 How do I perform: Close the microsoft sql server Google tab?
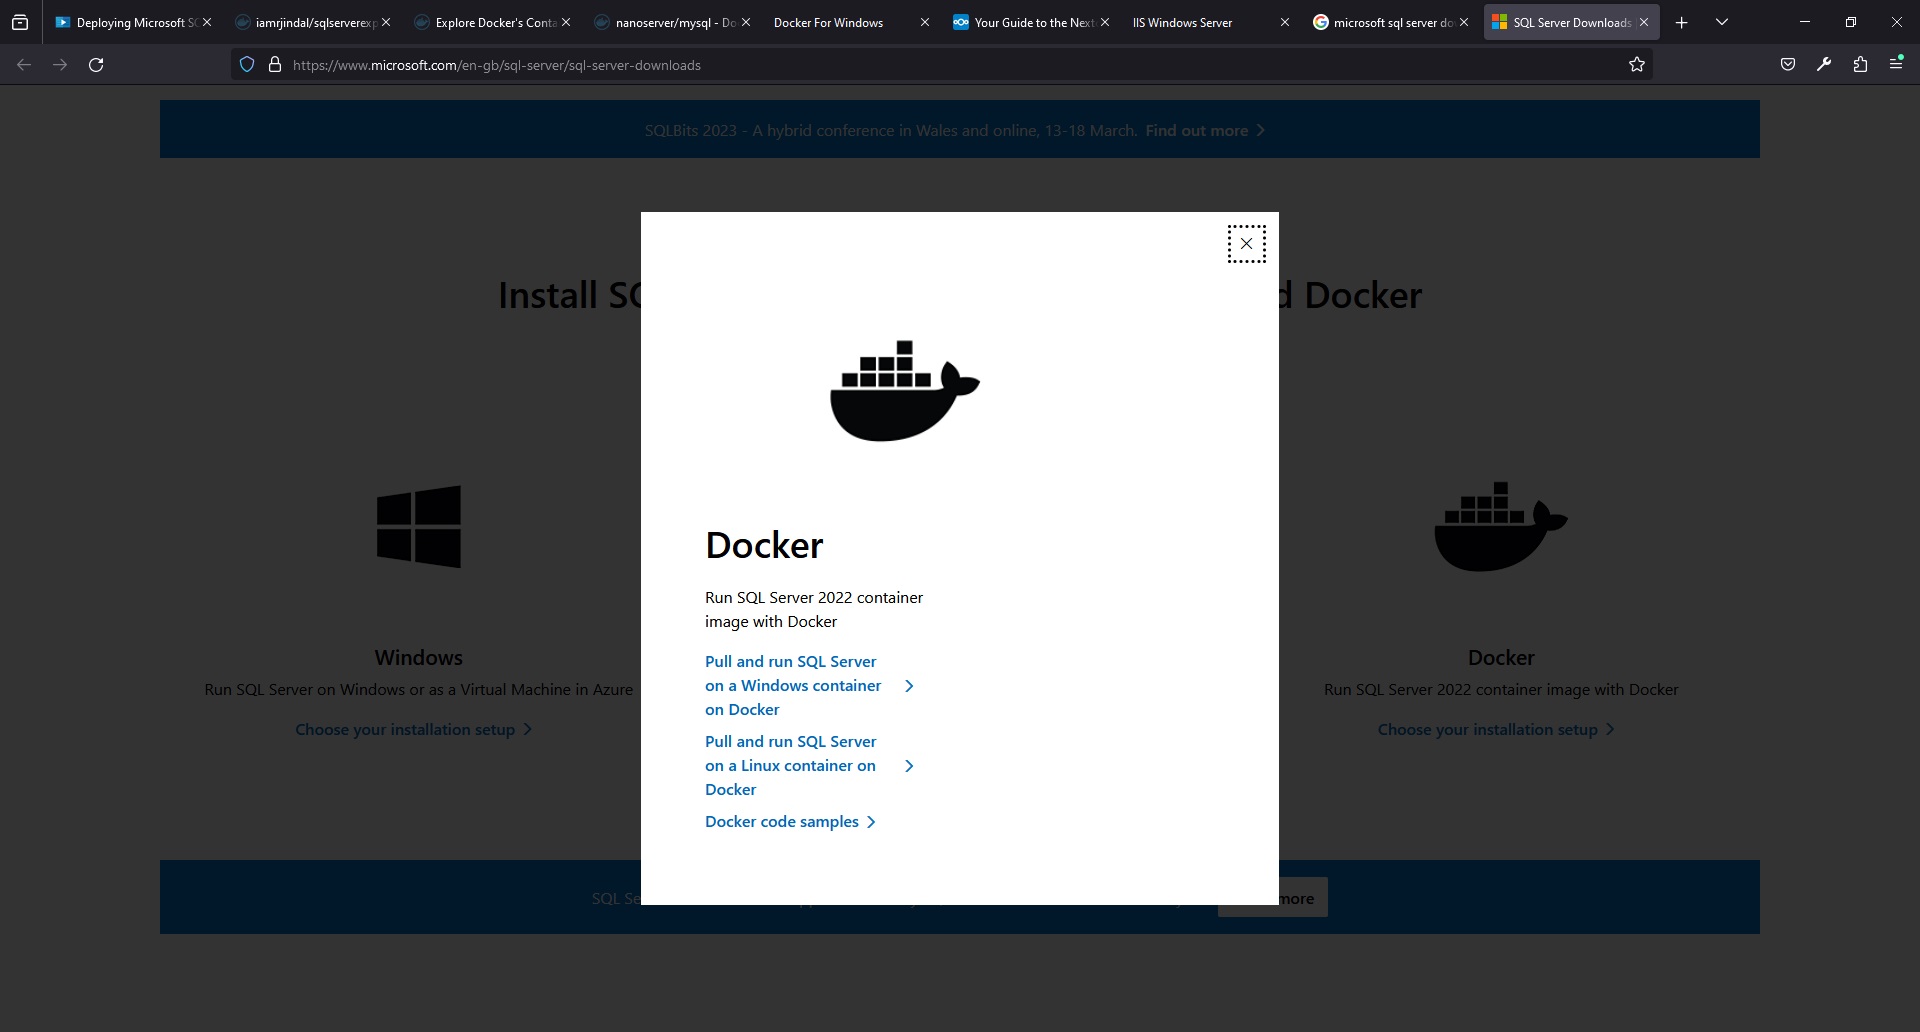point(1464,22)
